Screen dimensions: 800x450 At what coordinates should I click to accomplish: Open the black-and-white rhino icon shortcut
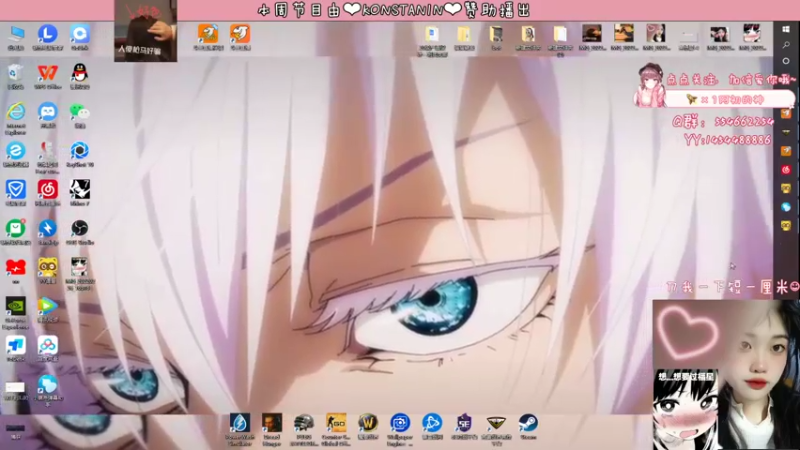pos(80,190)
